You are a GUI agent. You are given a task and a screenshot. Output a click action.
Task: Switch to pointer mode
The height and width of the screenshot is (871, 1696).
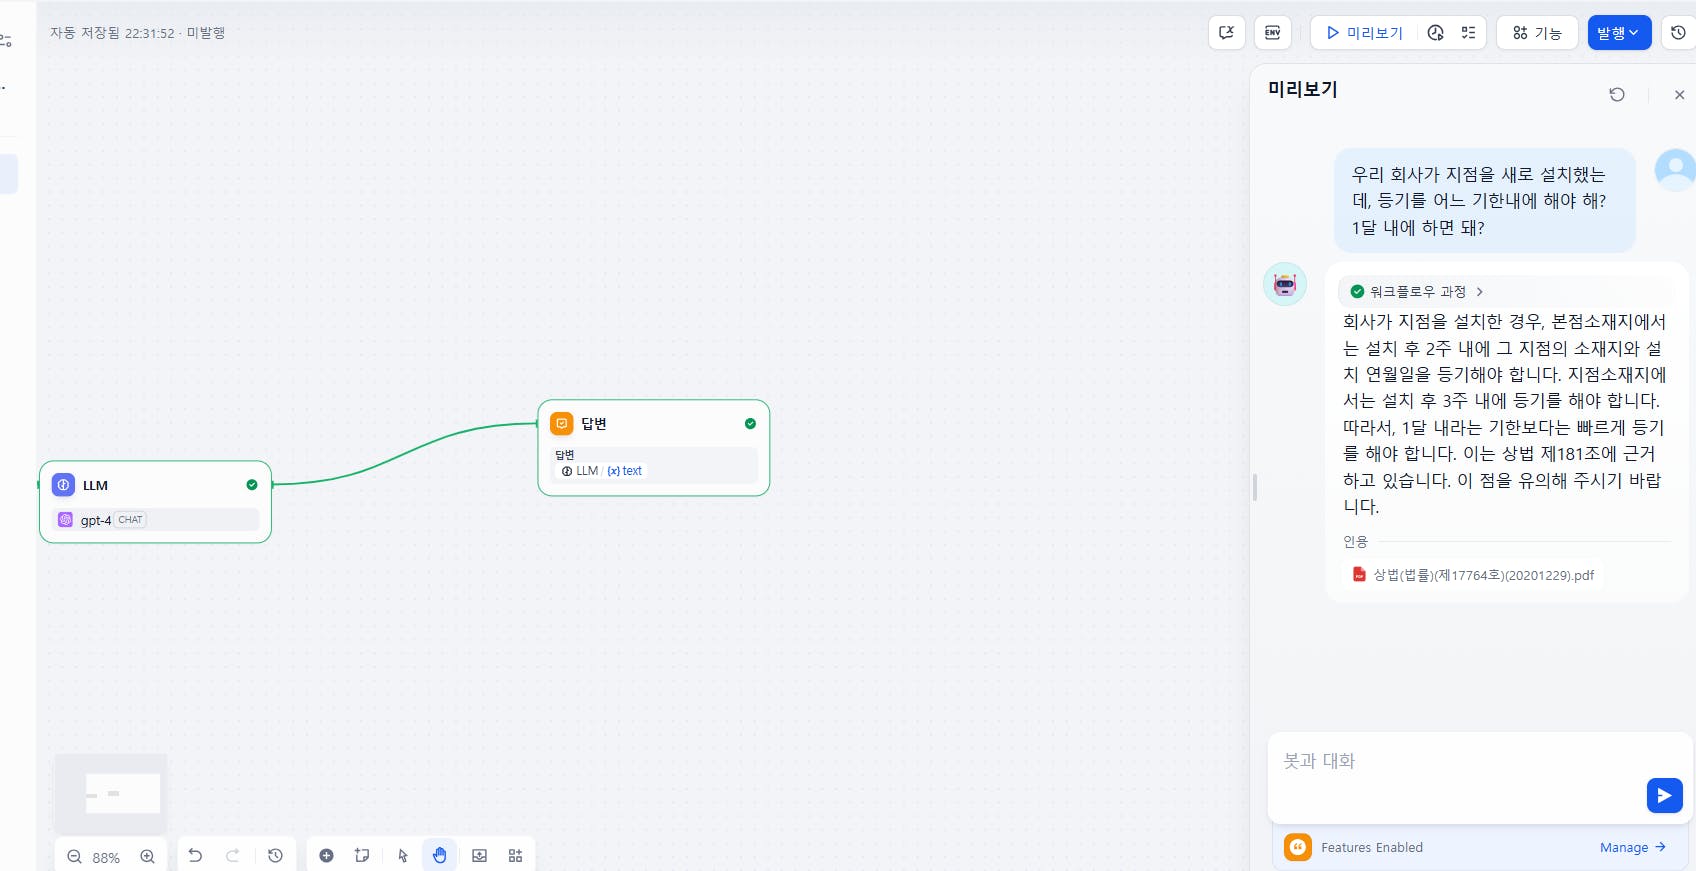403,856
